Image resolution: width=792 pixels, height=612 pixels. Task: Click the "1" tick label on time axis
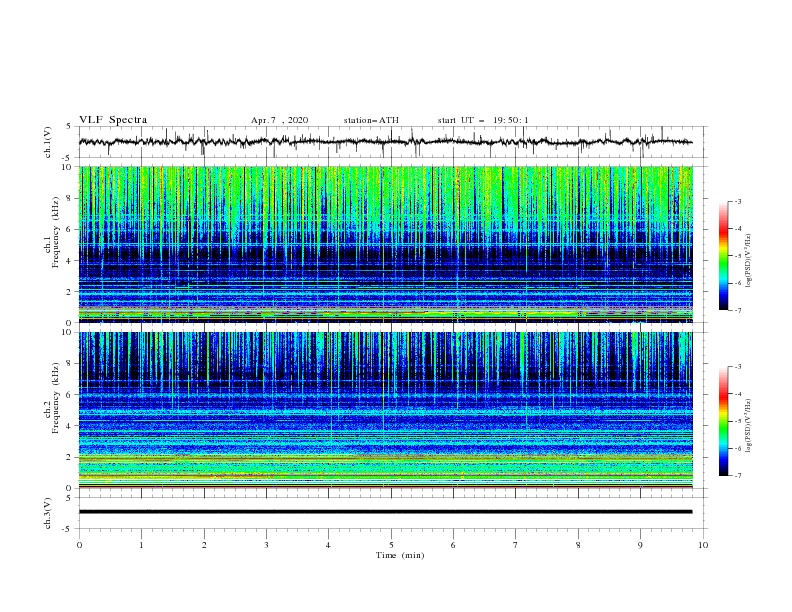[141, 545]
